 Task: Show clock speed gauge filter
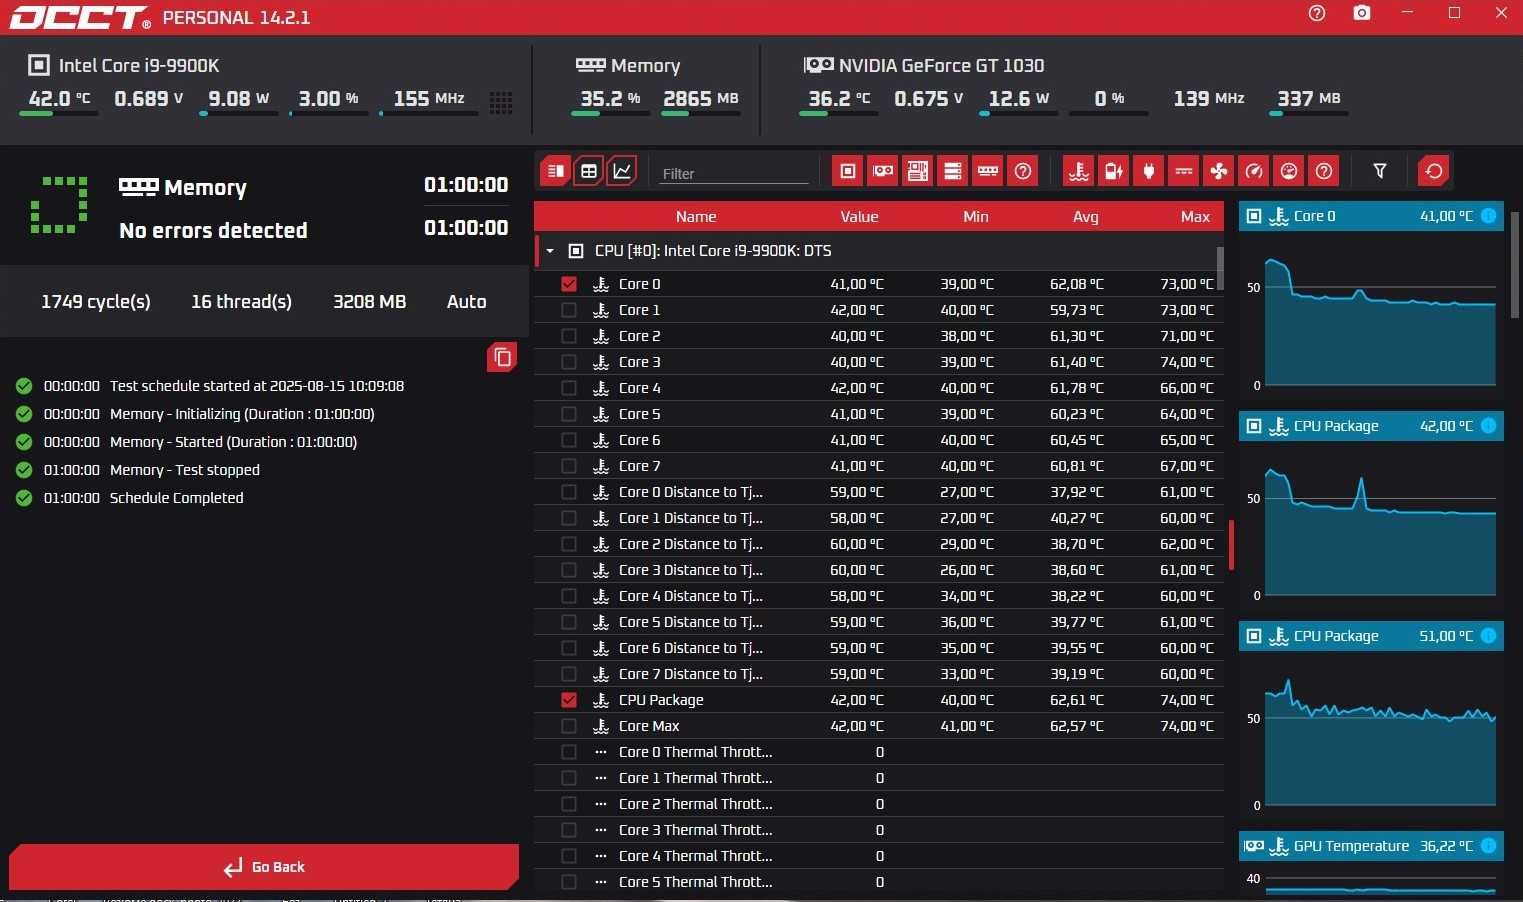[1254, 171]
